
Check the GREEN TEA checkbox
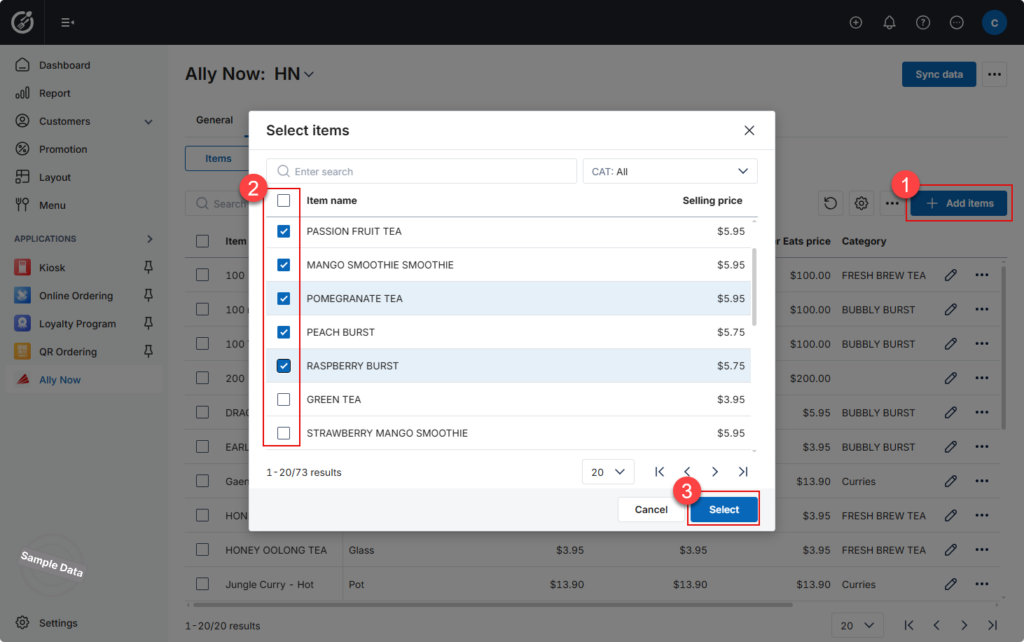(283, 399)
